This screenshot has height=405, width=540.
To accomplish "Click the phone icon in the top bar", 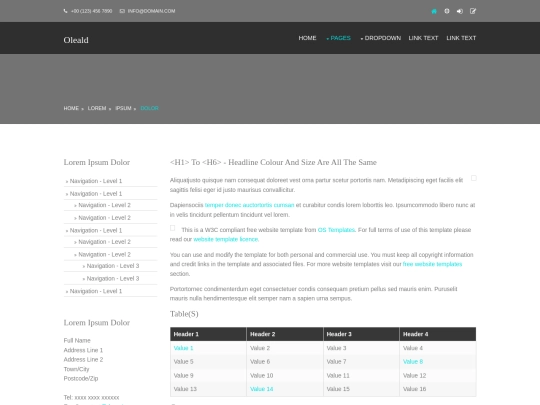I will pyautogui.click(x=65, y=11).
